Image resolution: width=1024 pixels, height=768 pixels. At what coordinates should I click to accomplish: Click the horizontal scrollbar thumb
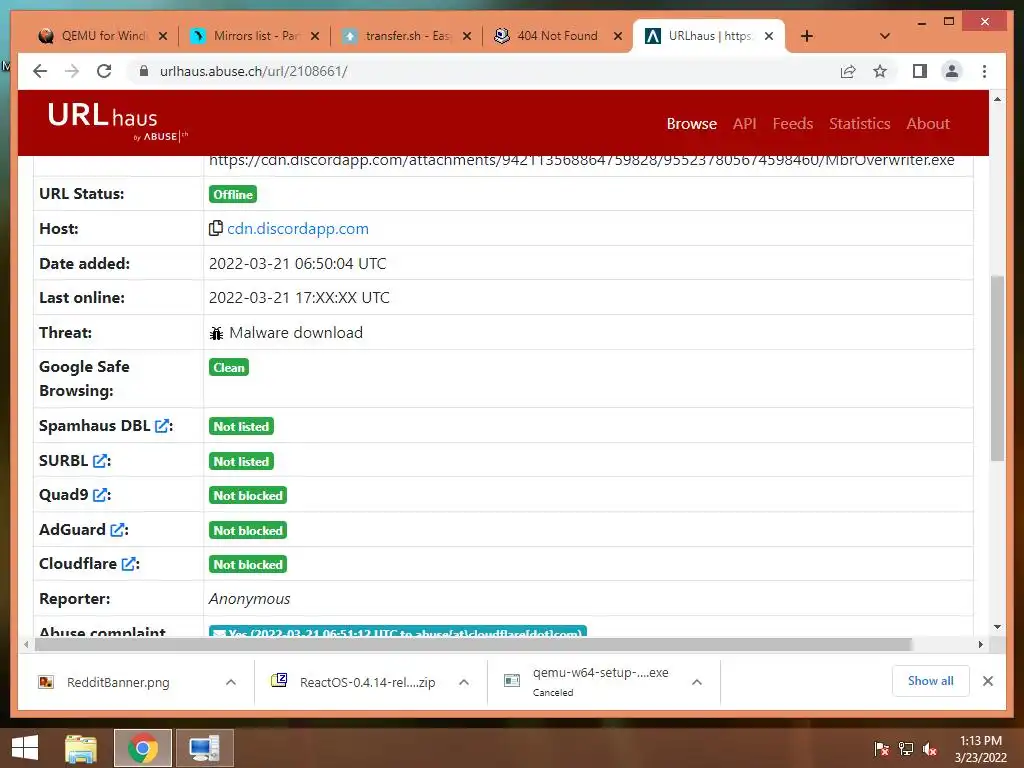tap(473, 645)
